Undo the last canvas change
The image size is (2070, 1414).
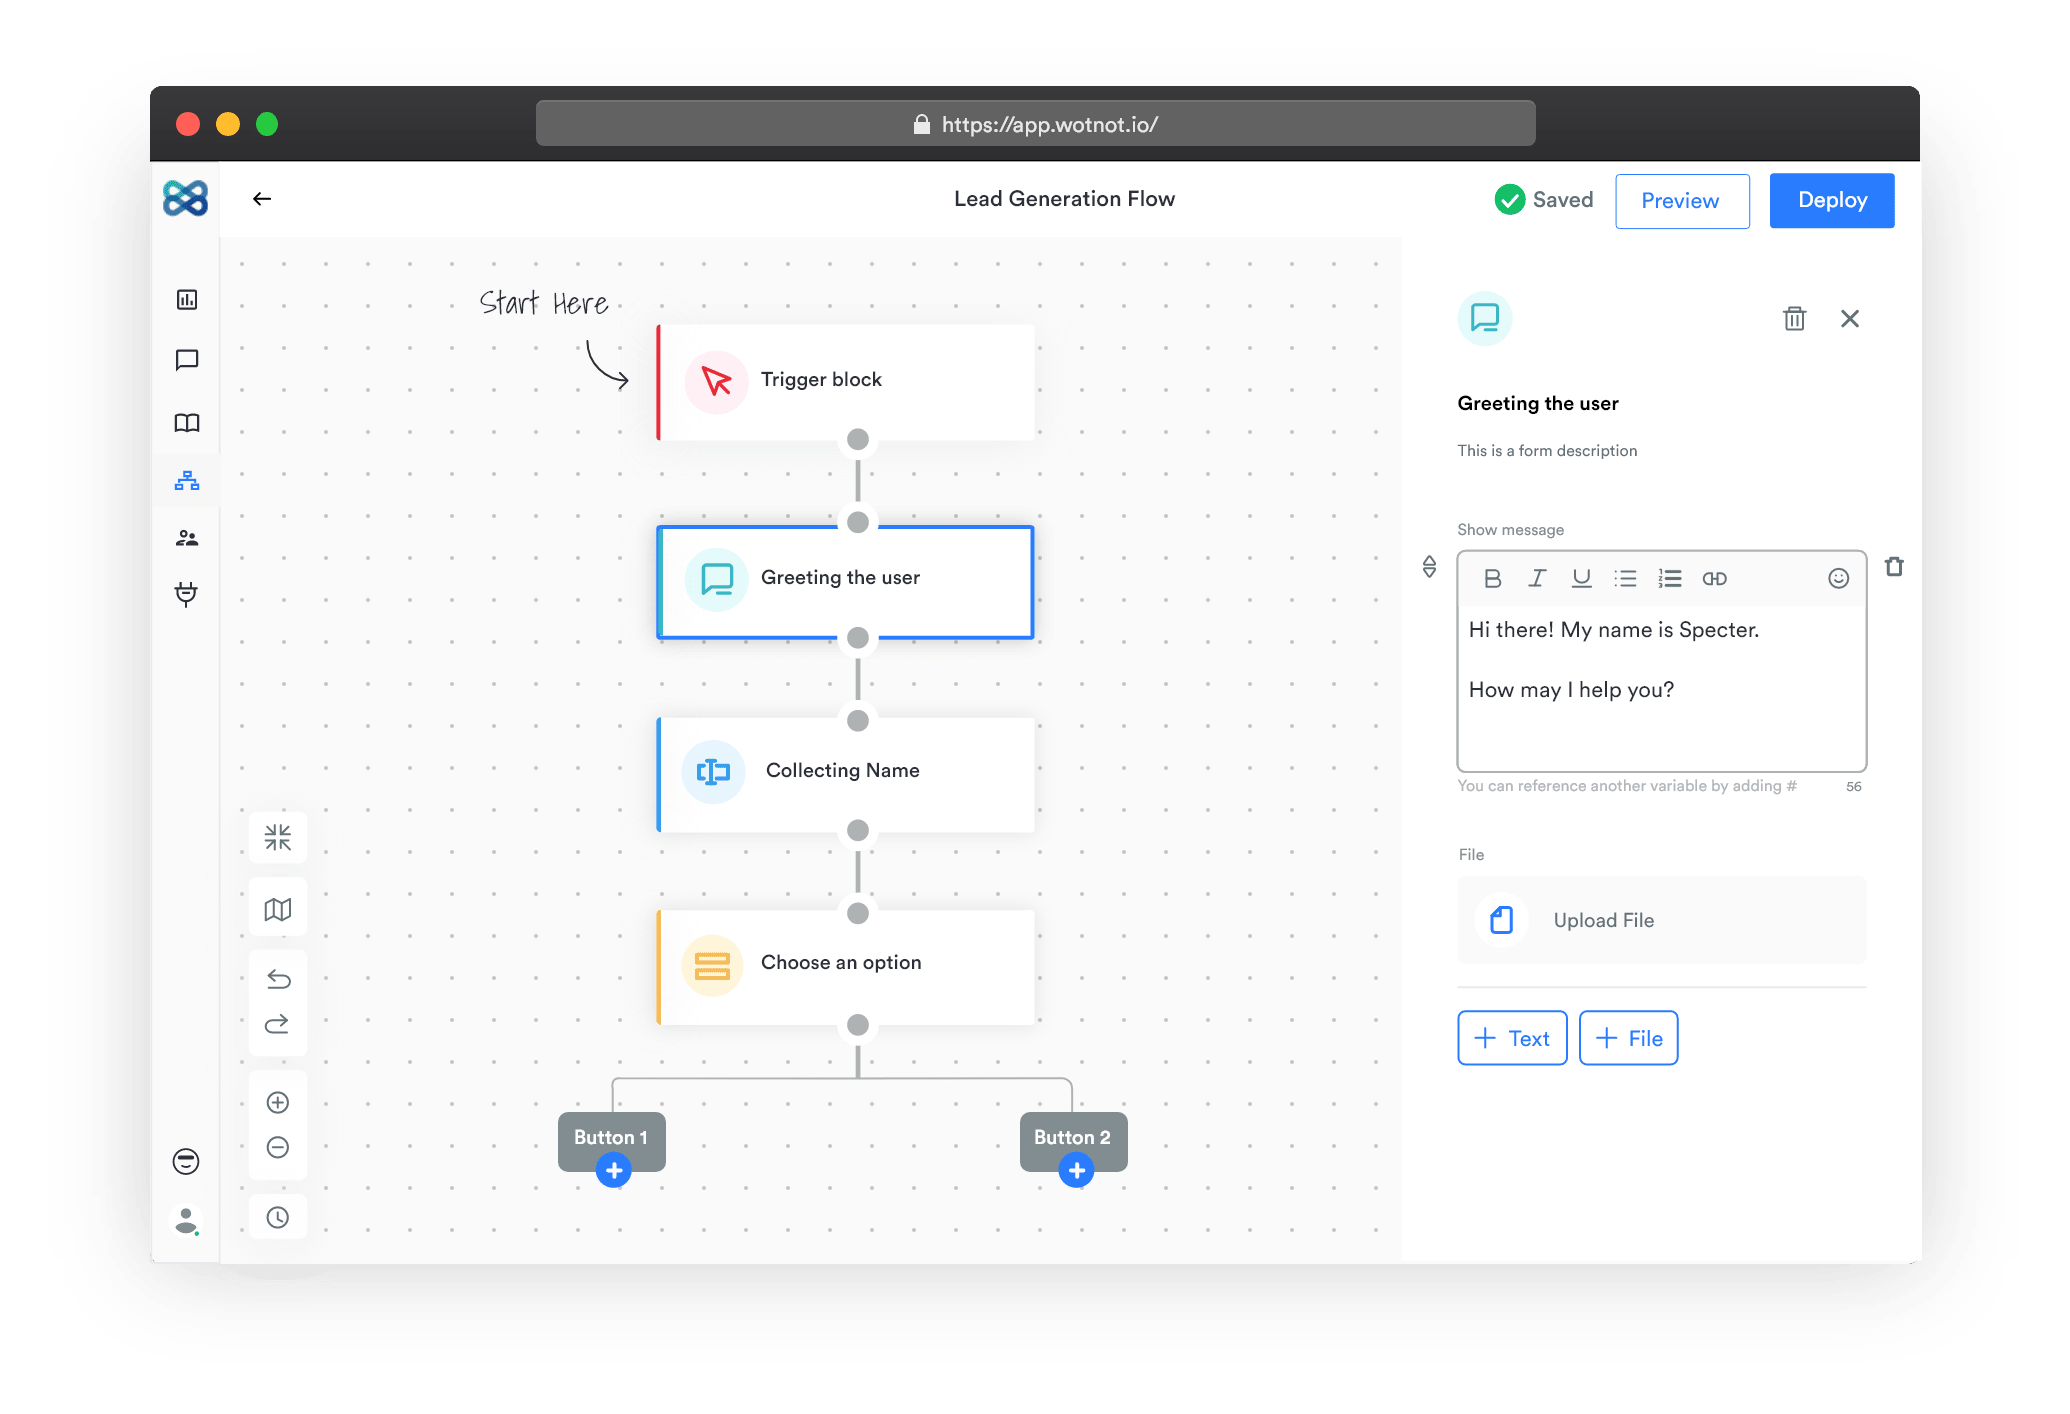tap(278, 980)
